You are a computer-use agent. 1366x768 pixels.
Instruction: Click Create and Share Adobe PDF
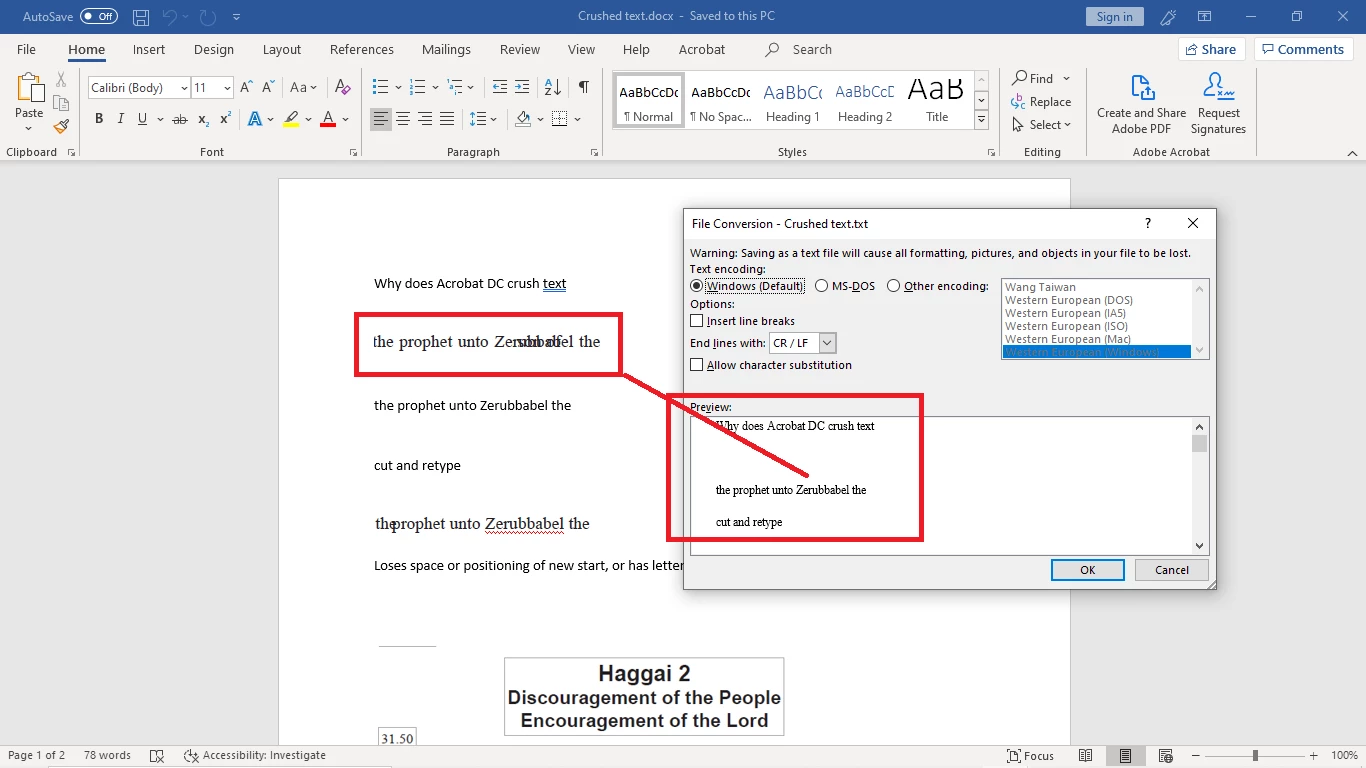(x=1141, y=104)
